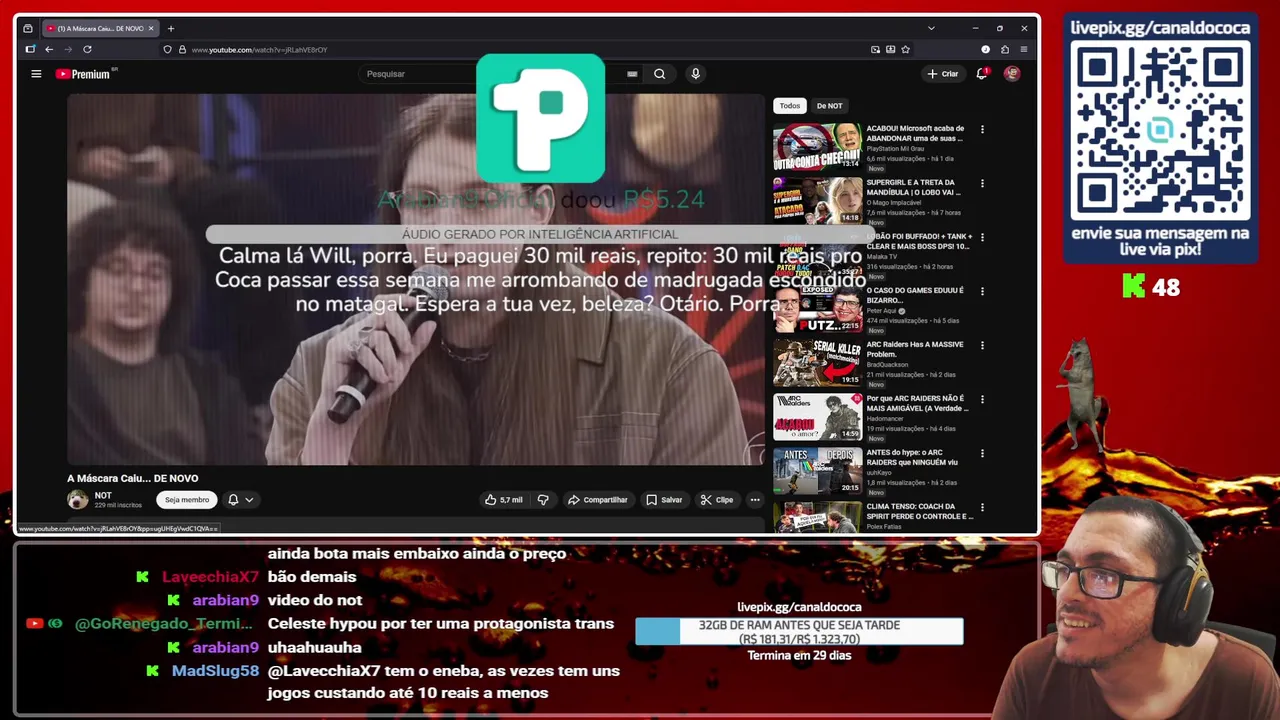Click chat message video do not

[315, 600]
